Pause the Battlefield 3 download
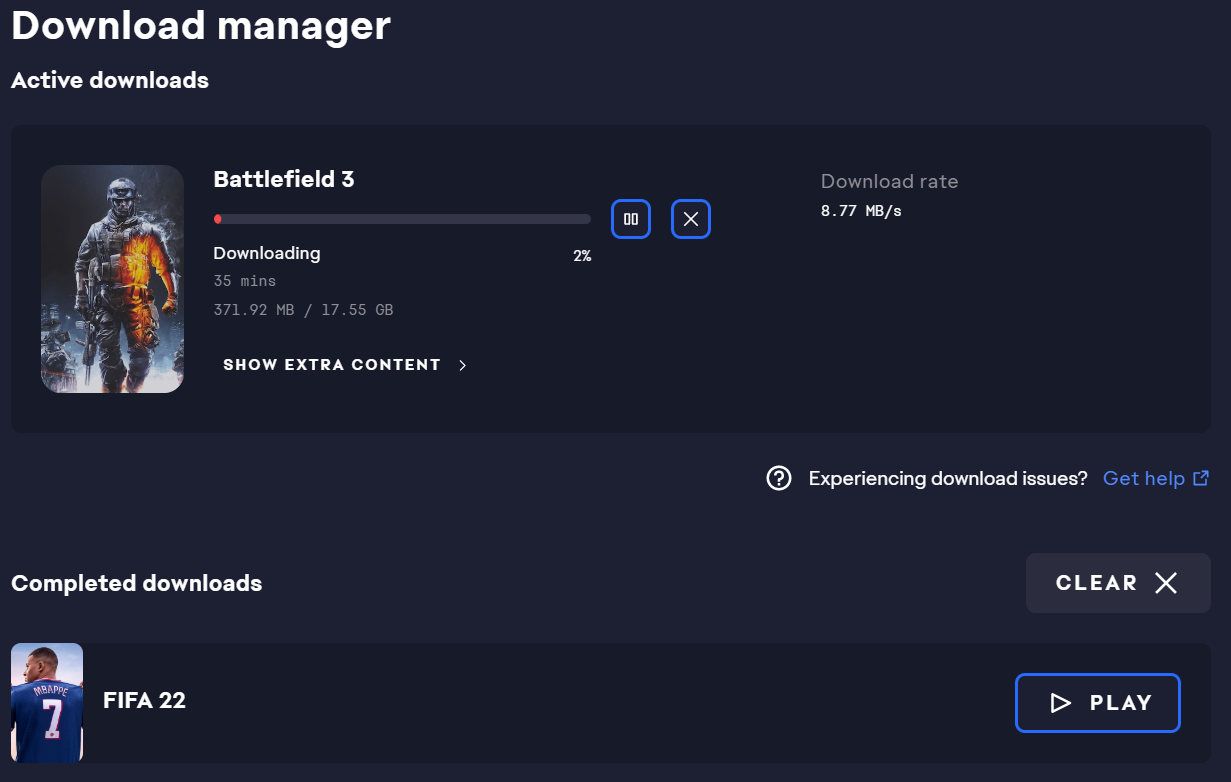The width and height of the screenshot is (1231, 782). [x=631, y=219]
